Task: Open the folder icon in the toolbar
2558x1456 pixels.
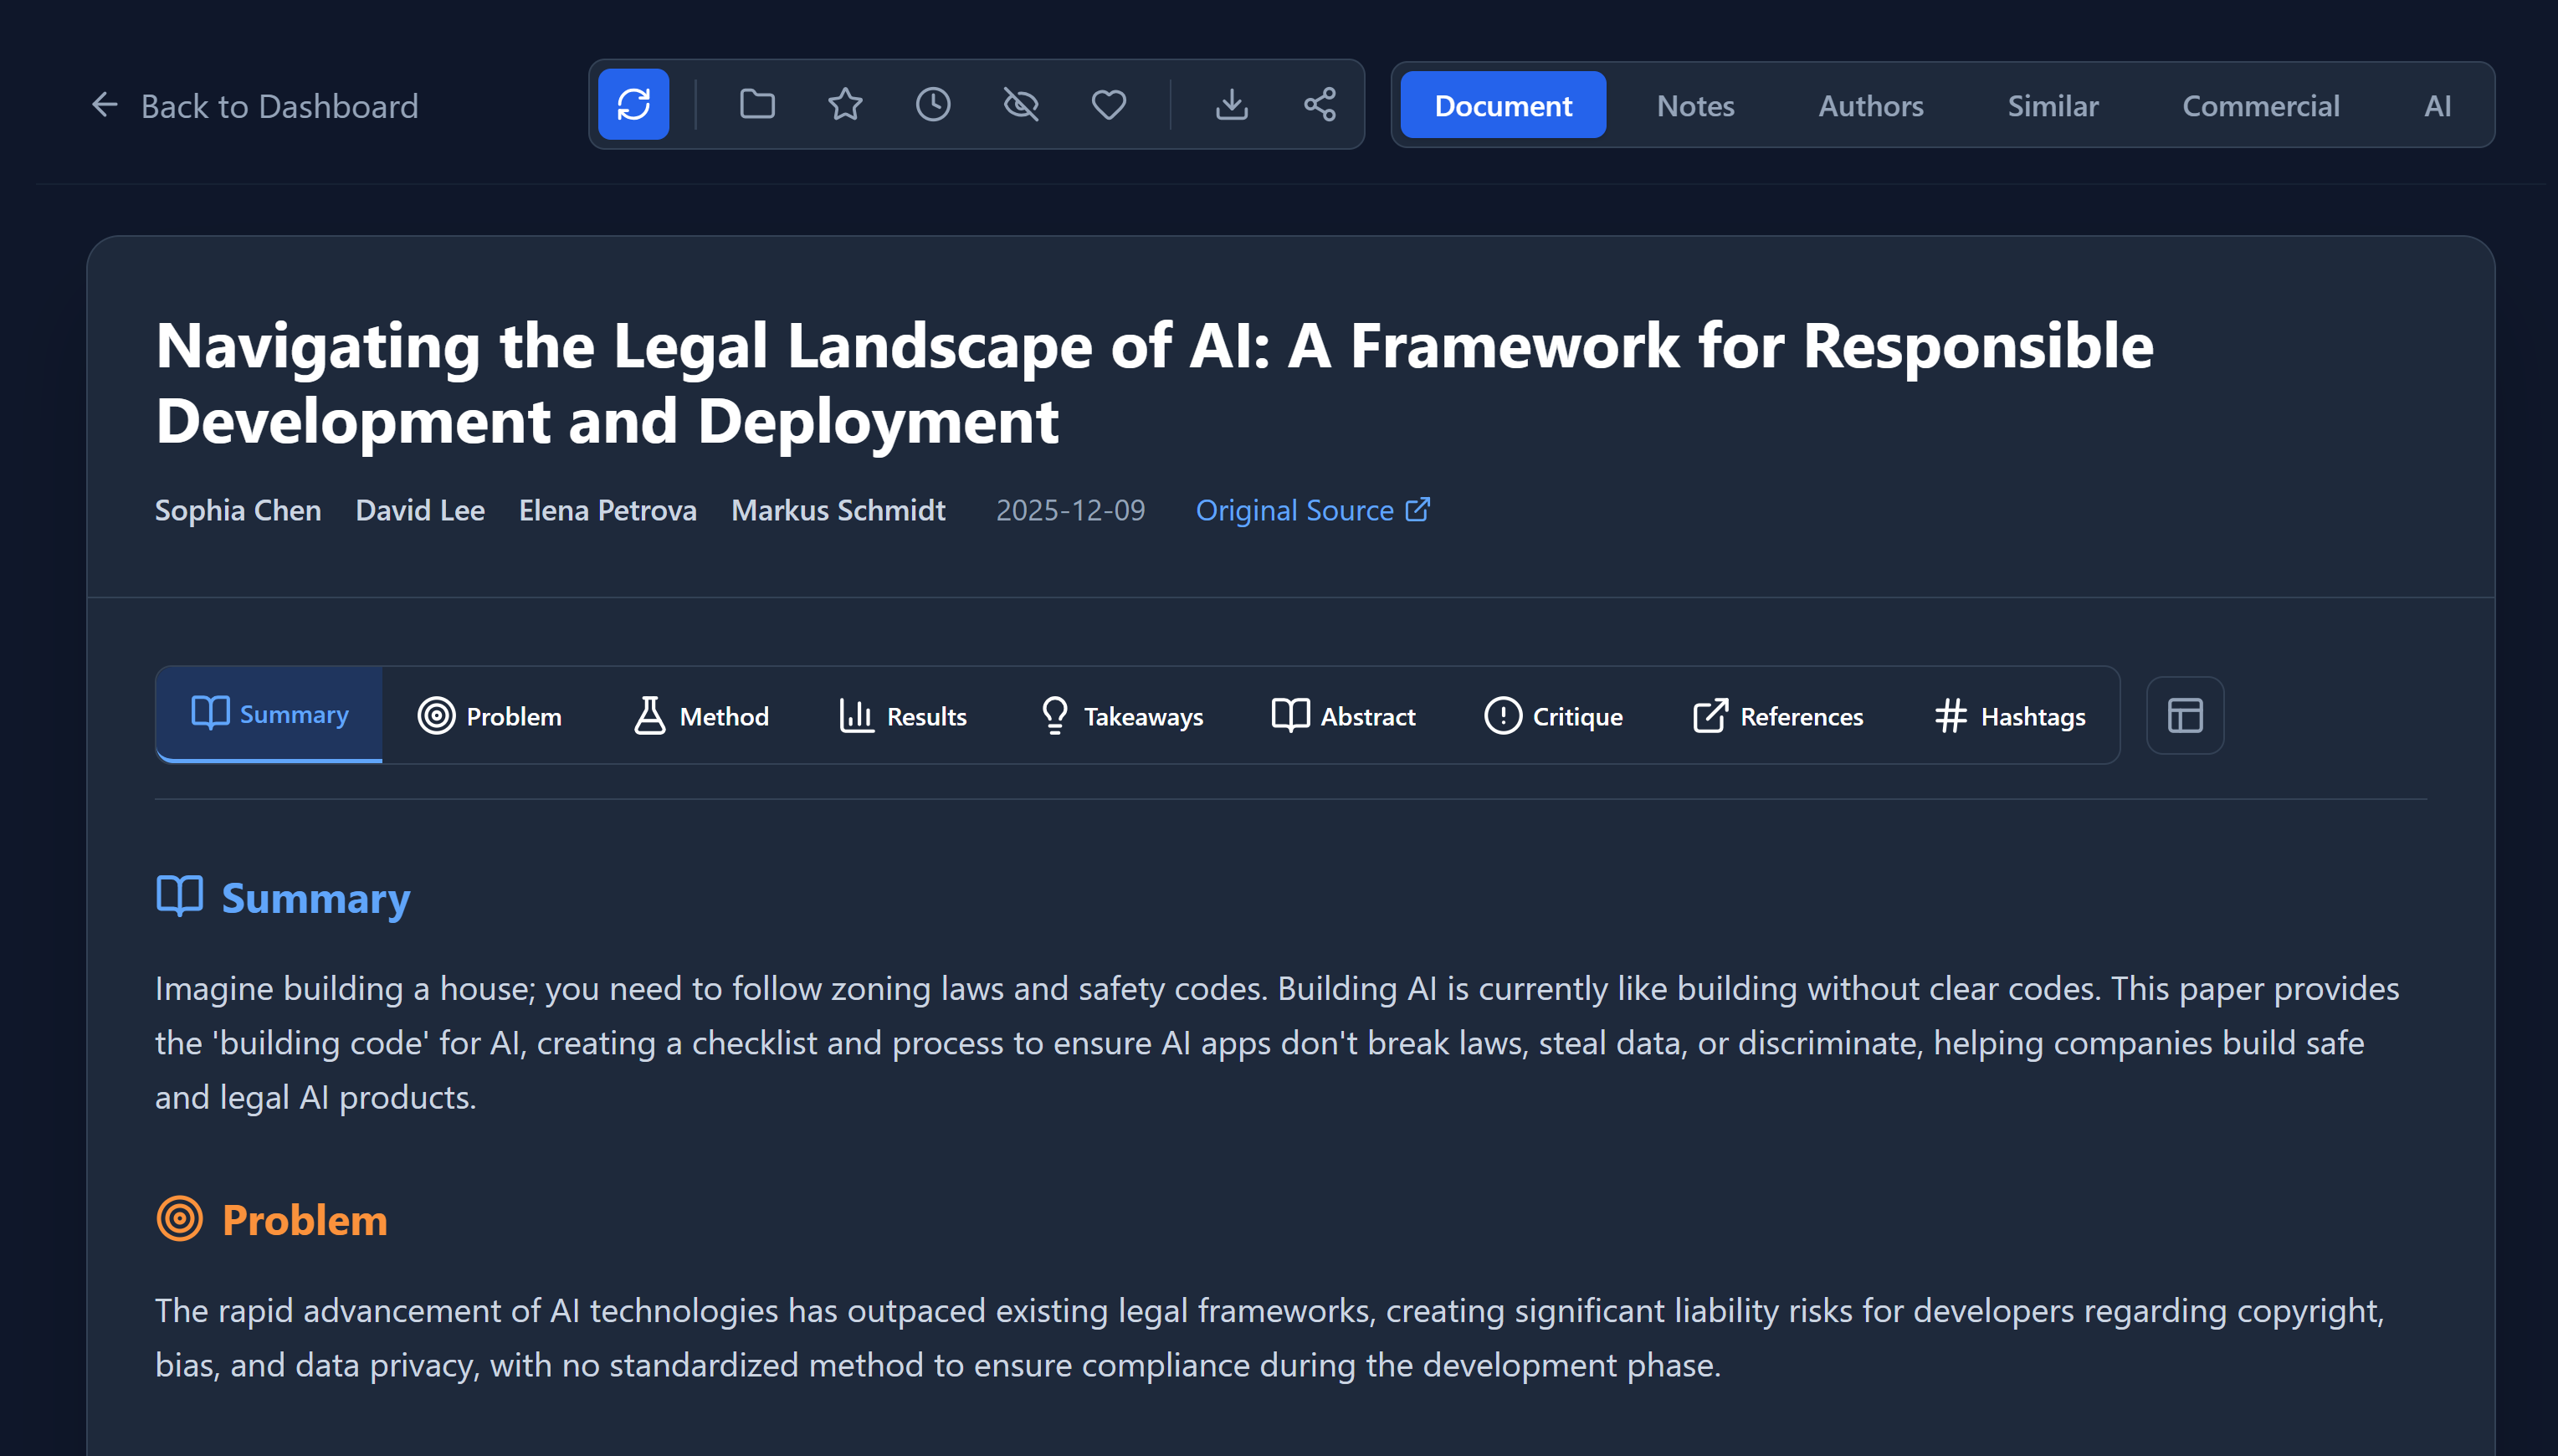Action: [757, 104]
